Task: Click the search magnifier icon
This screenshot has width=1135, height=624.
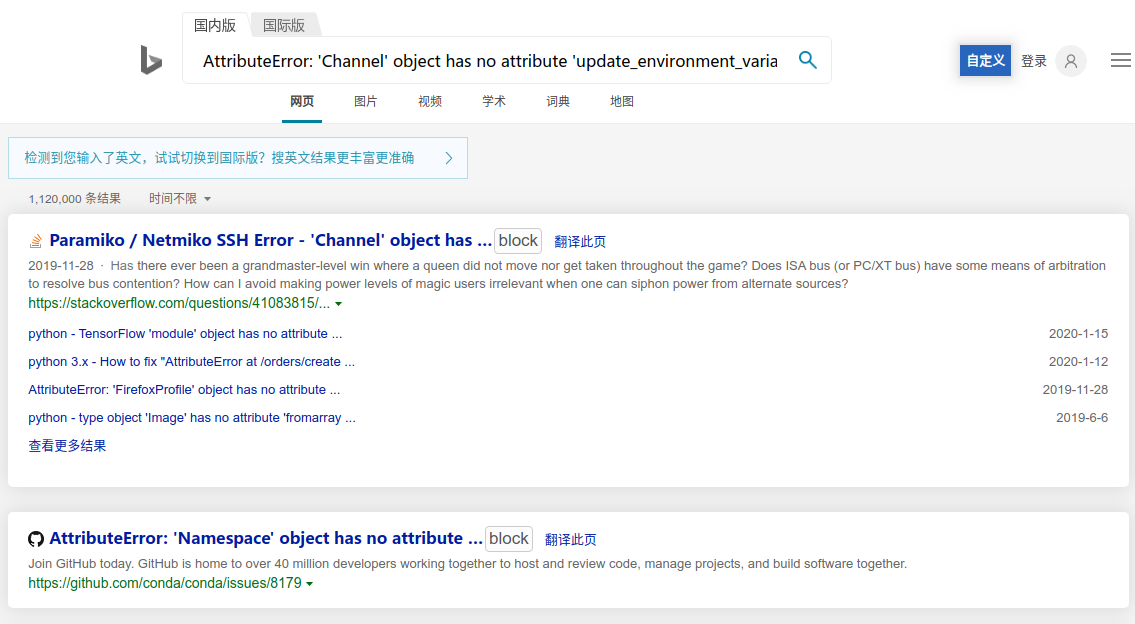Action: (x=807, y=60)
